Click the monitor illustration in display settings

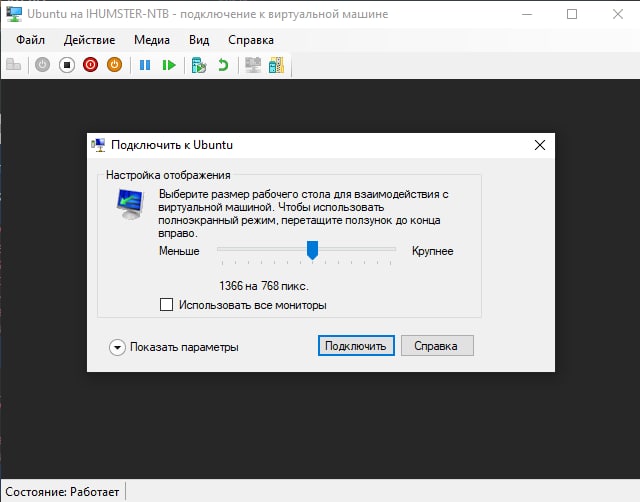coord(130,204)
